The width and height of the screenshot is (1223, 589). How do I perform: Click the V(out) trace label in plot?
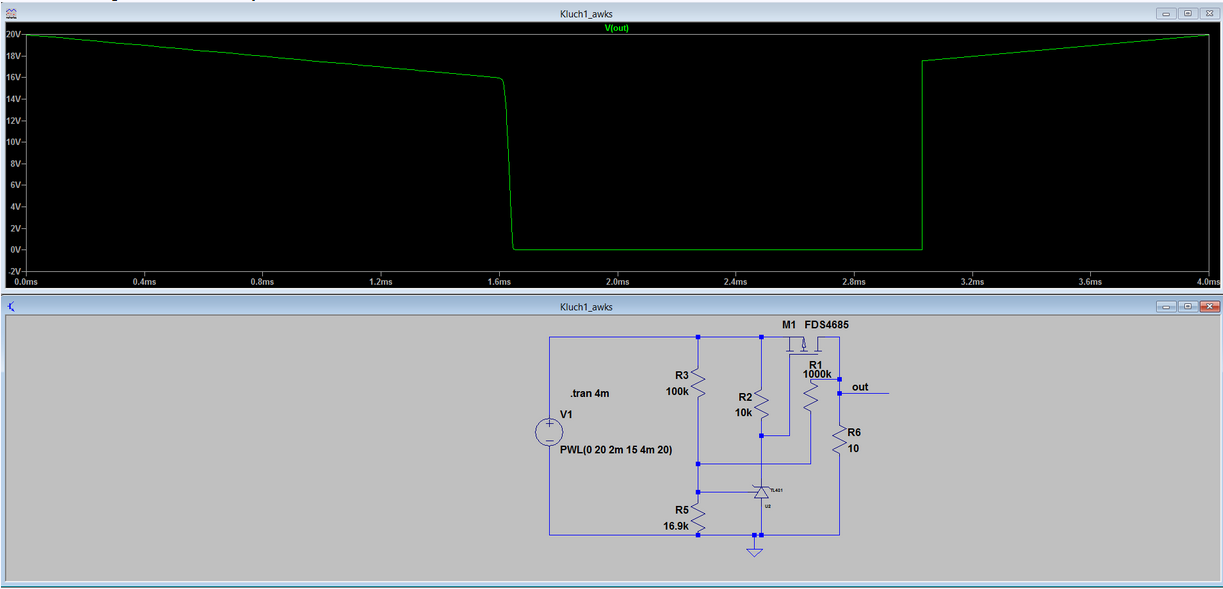[x=616, y=28]
